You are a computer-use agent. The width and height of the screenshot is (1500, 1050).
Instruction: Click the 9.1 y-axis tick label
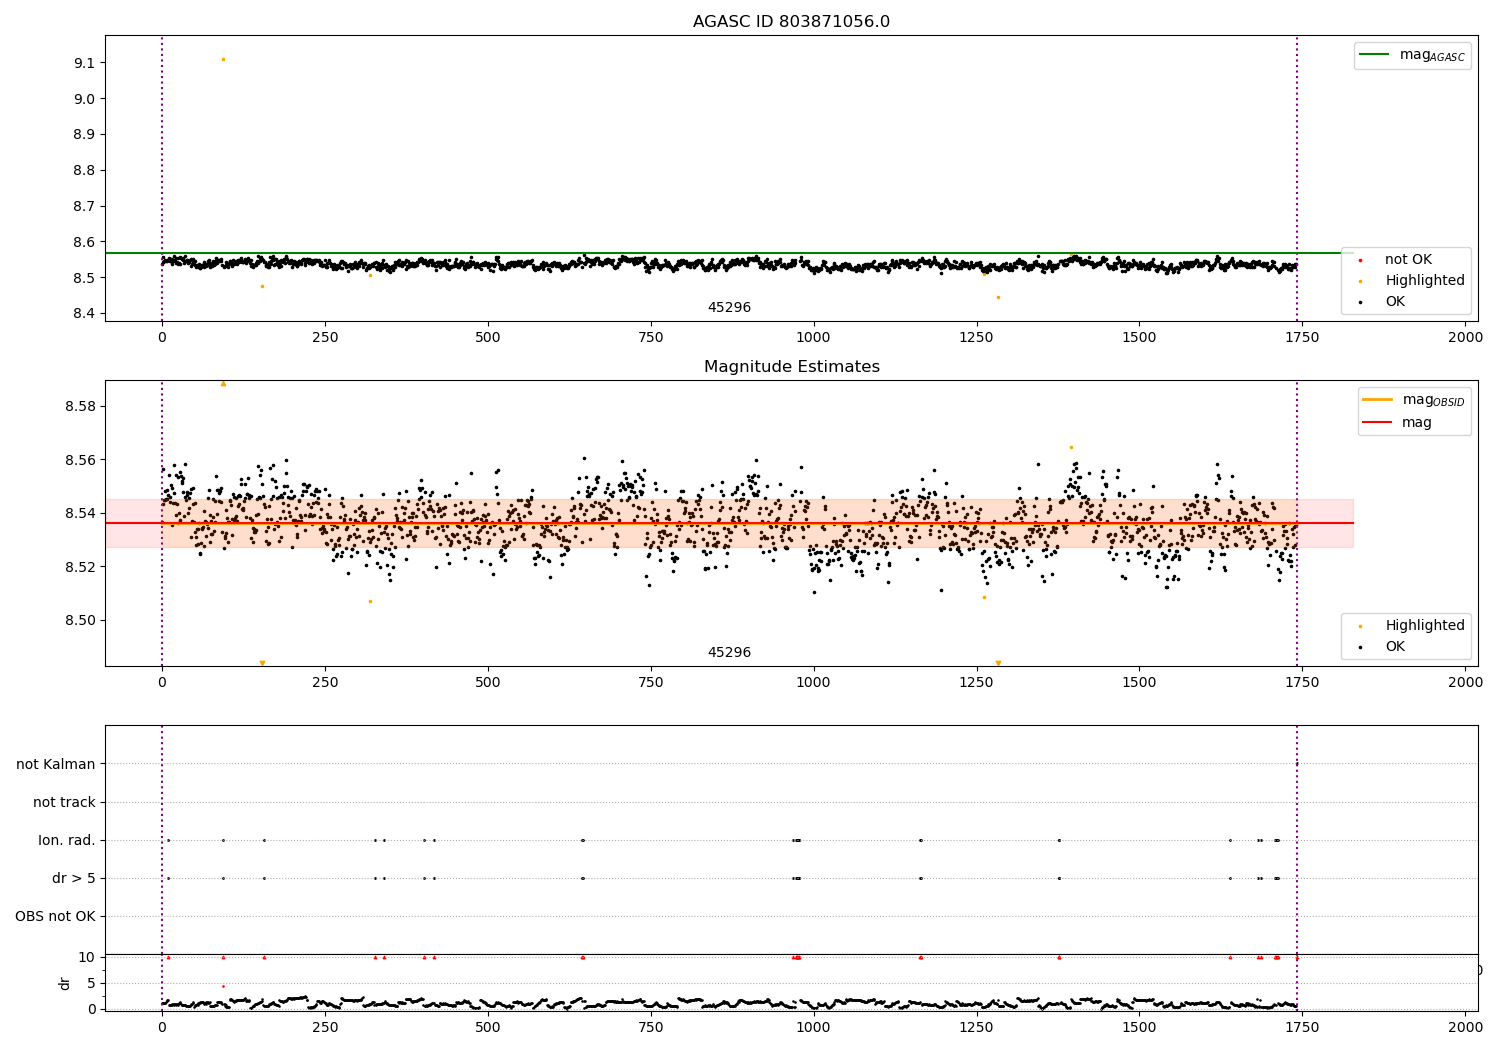(x=85, y=63)
